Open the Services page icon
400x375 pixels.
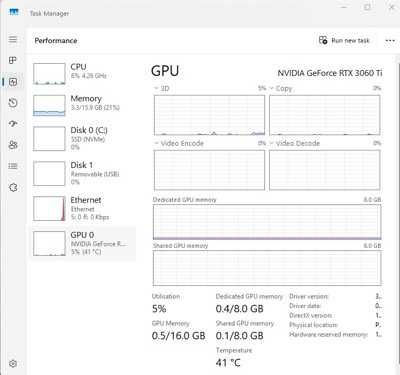pos(13,187)
